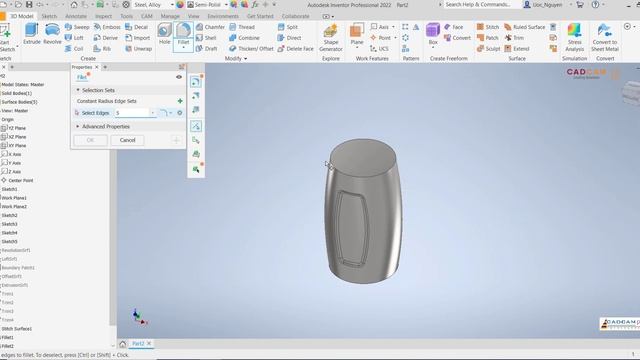Click Cancel in Fillet dialog
The height and width of the screenshot is (360, 640).
point(128,140)
